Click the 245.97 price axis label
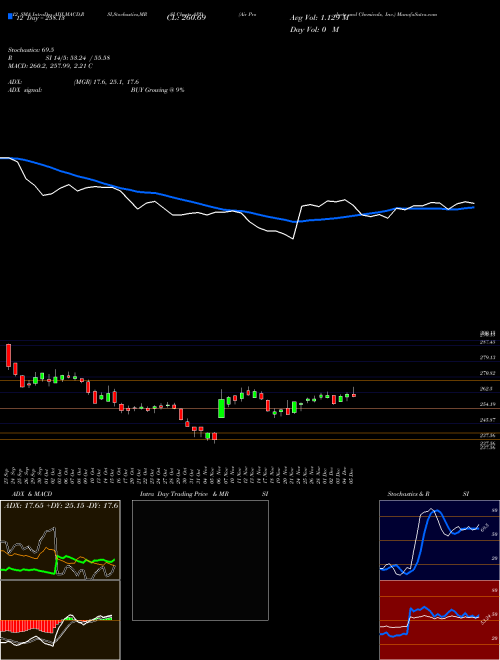 point(487,420)
